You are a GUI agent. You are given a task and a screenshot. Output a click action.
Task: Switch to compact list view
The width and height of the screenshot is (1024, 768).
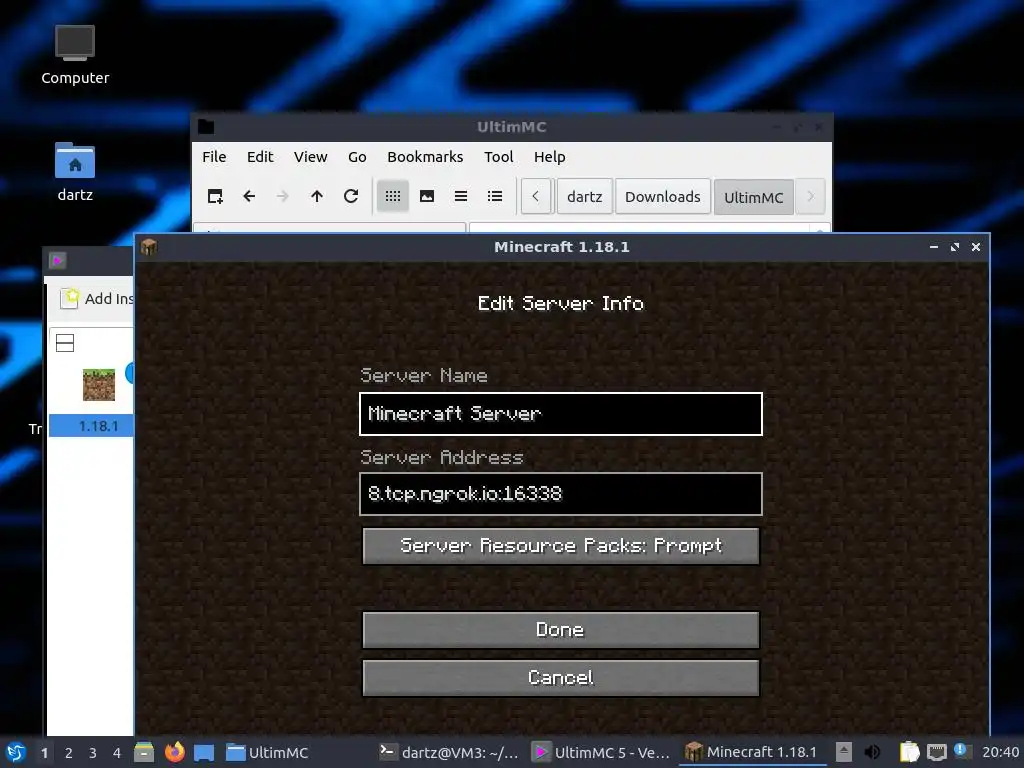(460, 196)
